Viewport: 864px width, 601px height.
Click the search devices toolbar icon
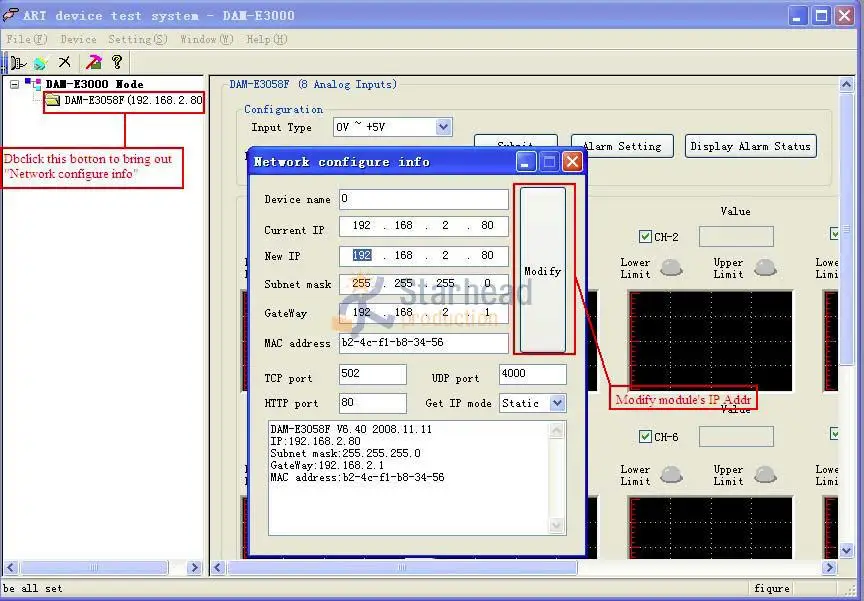coord(40,63)
